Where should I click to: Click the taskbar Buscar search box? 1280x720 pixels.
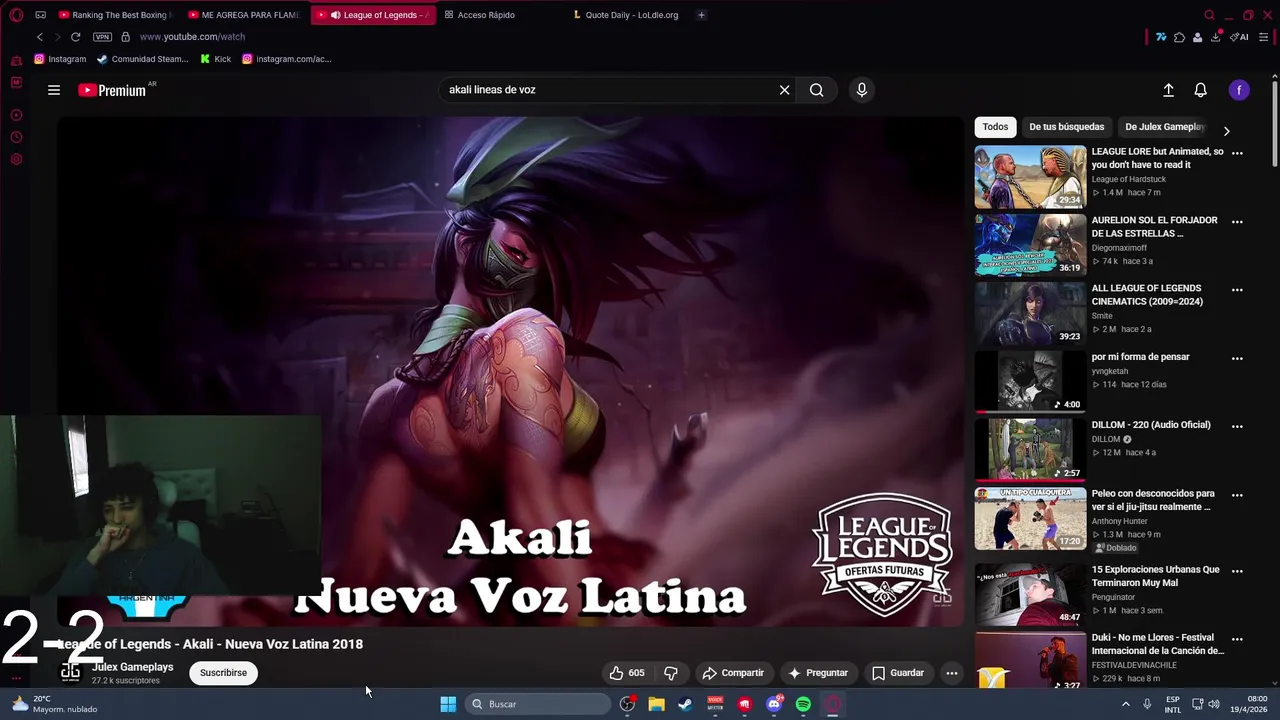click(538, 704)
